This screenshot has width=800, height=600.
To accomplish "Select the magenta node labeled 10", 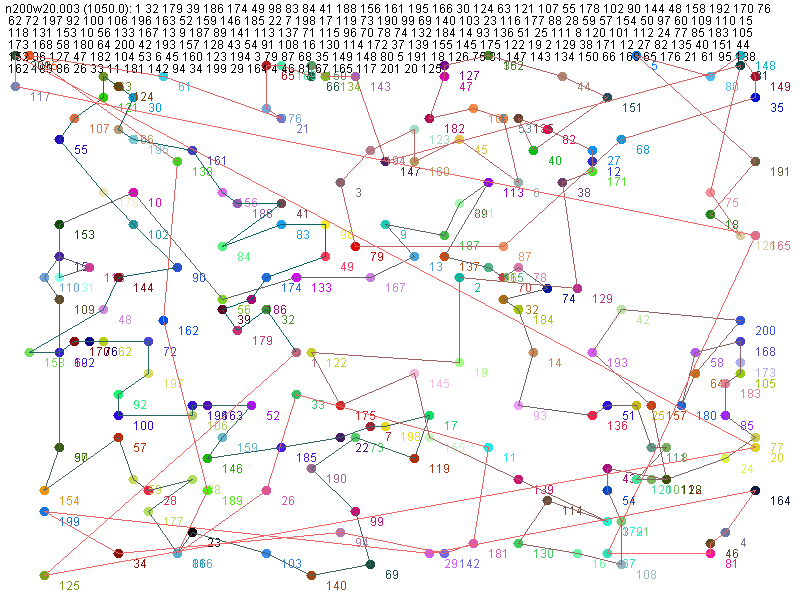I will pos(133,192).
